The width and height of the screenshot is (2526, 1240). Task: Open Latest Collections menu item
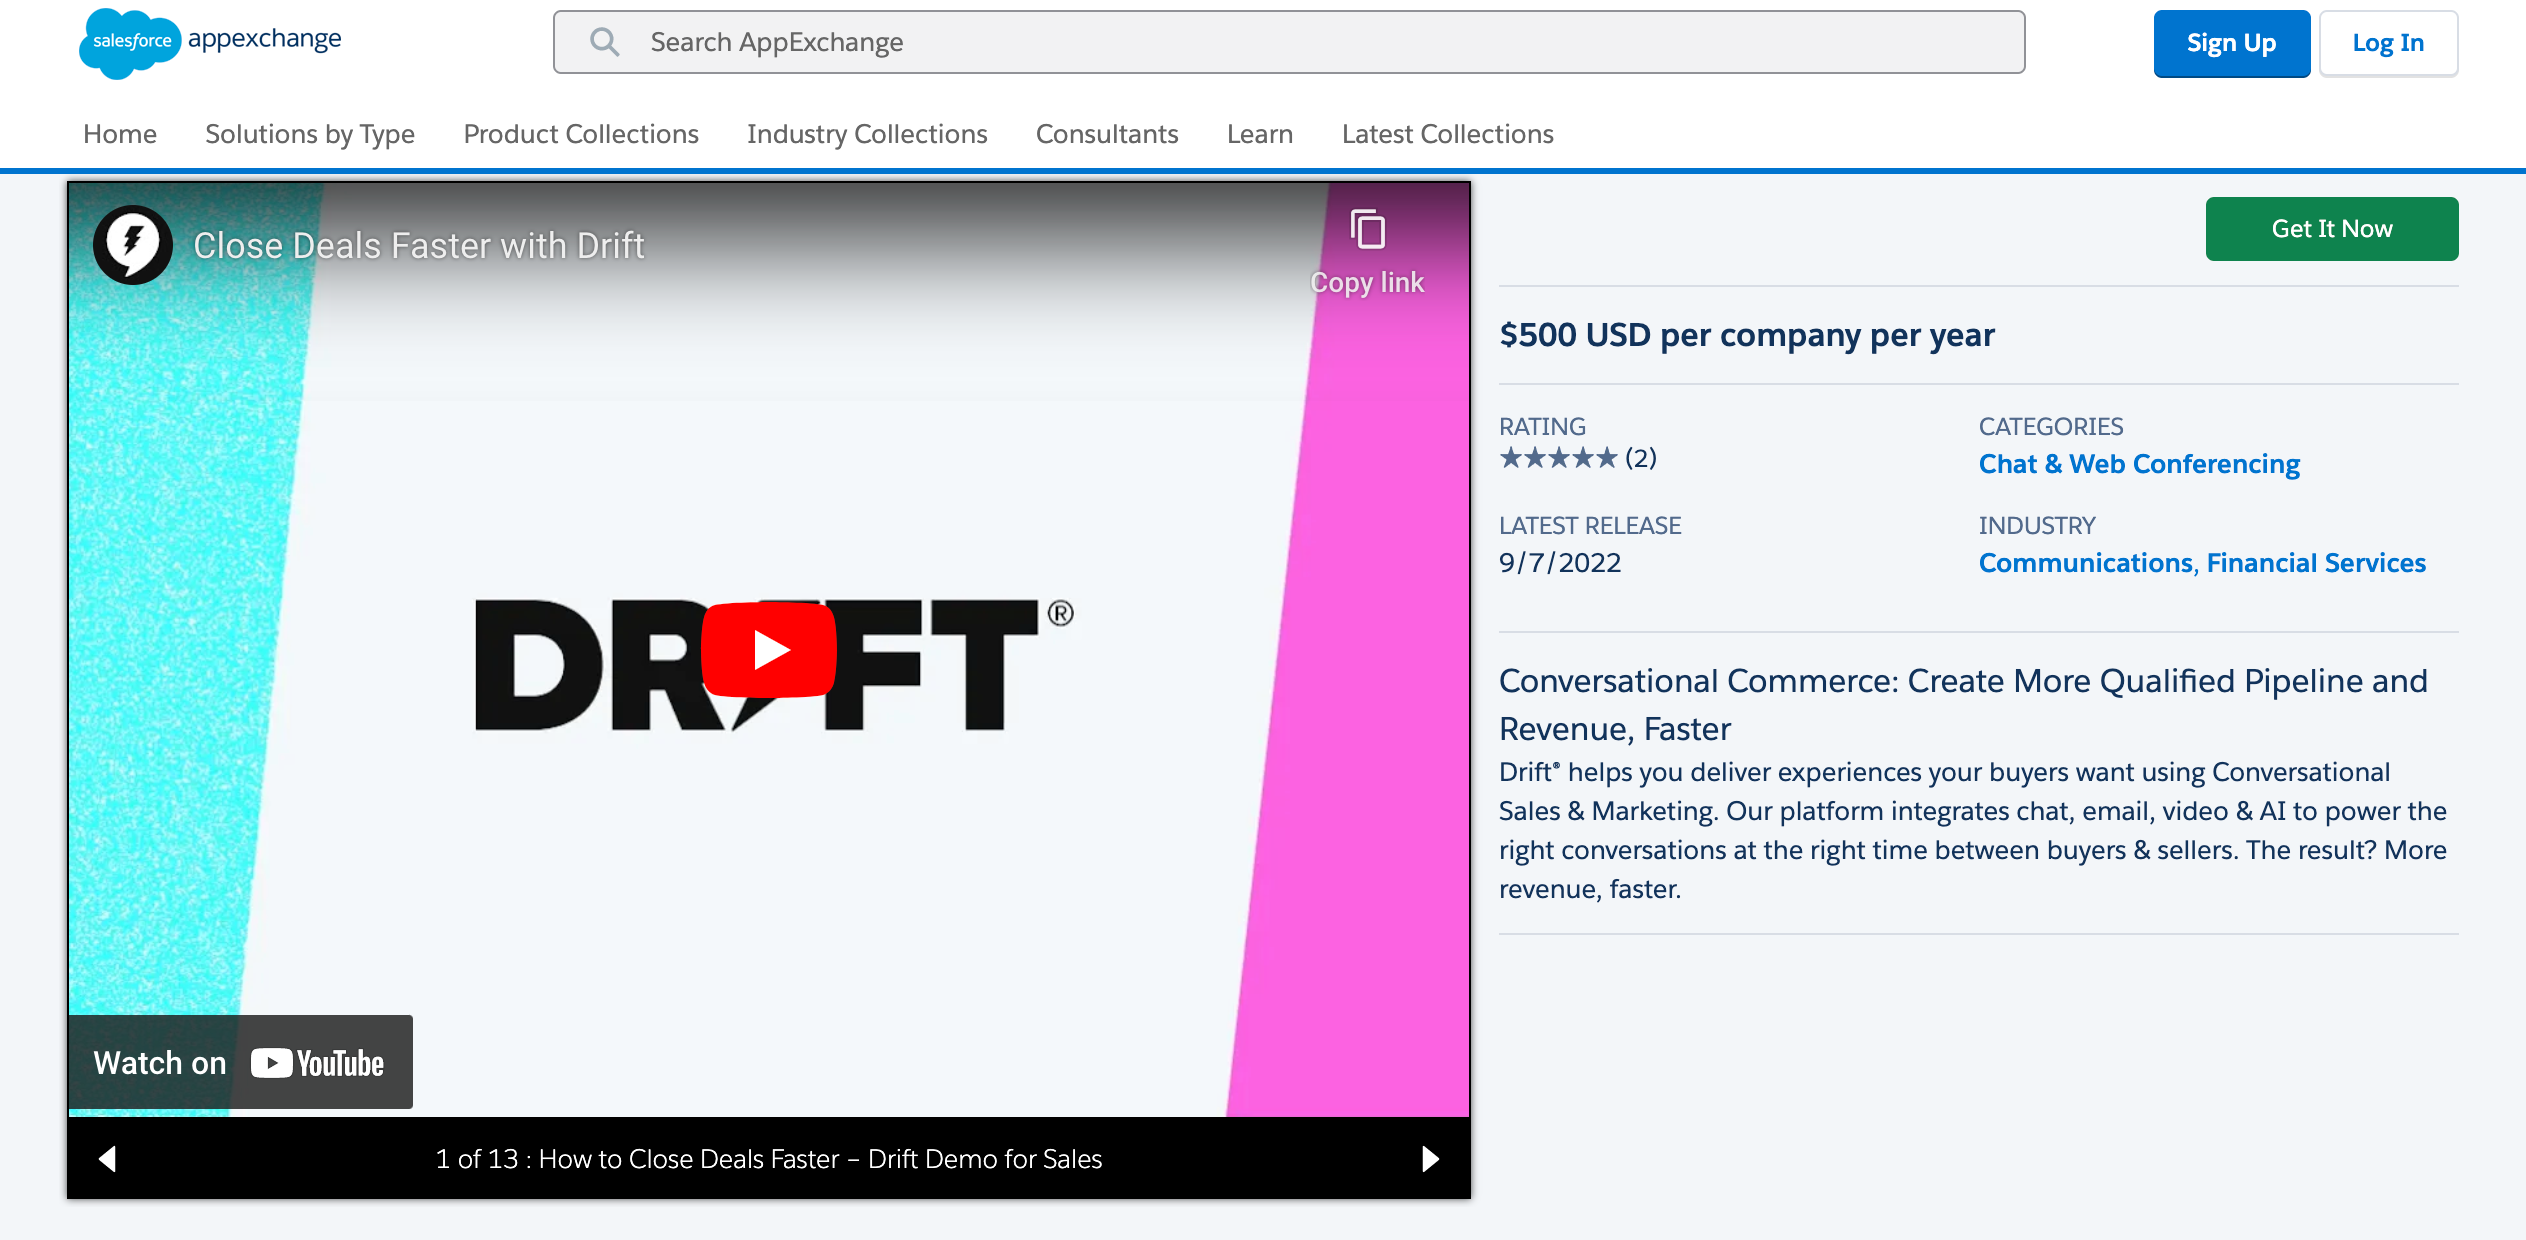tap(1448, 134)
